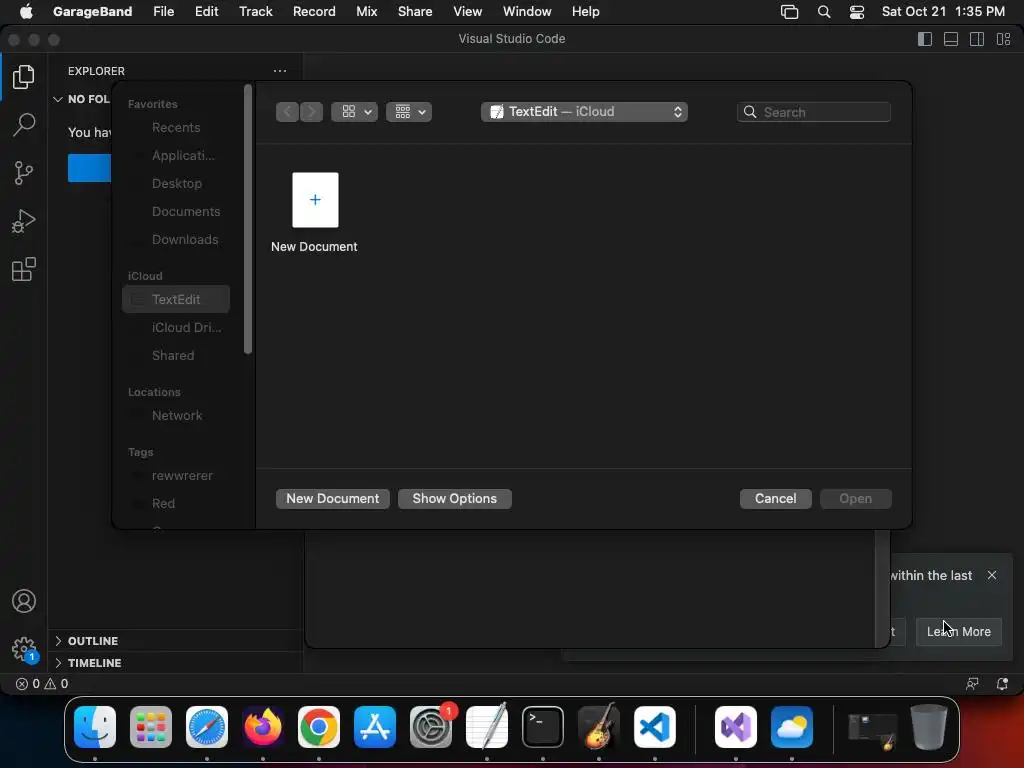Click the feedback icon in VS Code status bar
This screenshot has width=1024, height=768.
click(x=972, y=684)
